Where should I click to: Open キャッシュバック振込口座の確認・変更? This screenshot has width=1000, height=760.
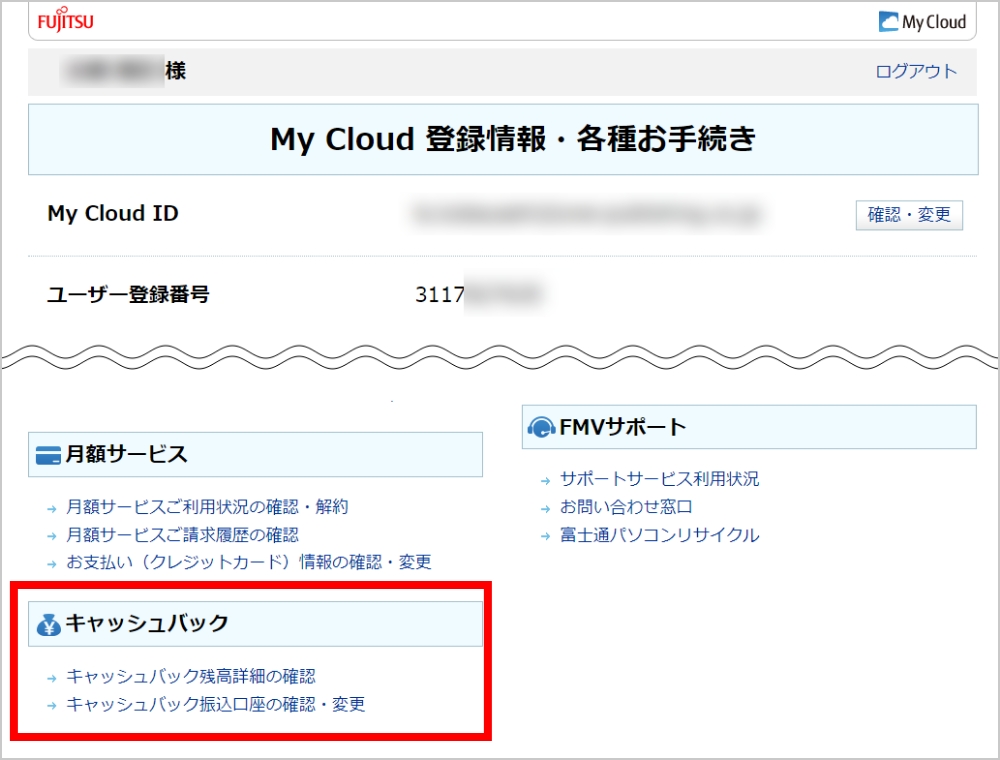click(215, 704)
